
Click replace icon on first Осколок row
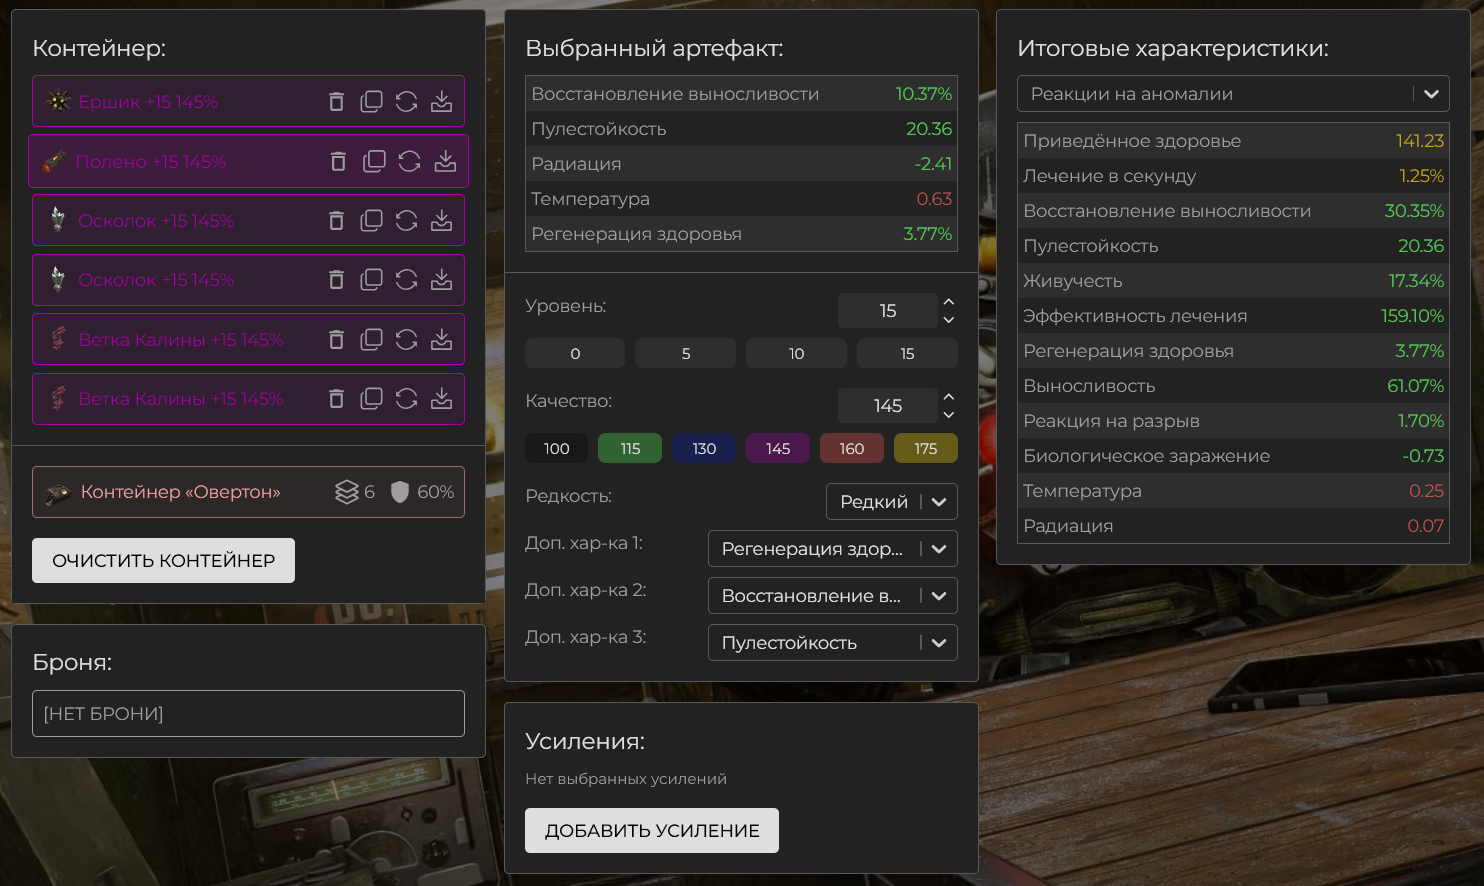(406, 221)
